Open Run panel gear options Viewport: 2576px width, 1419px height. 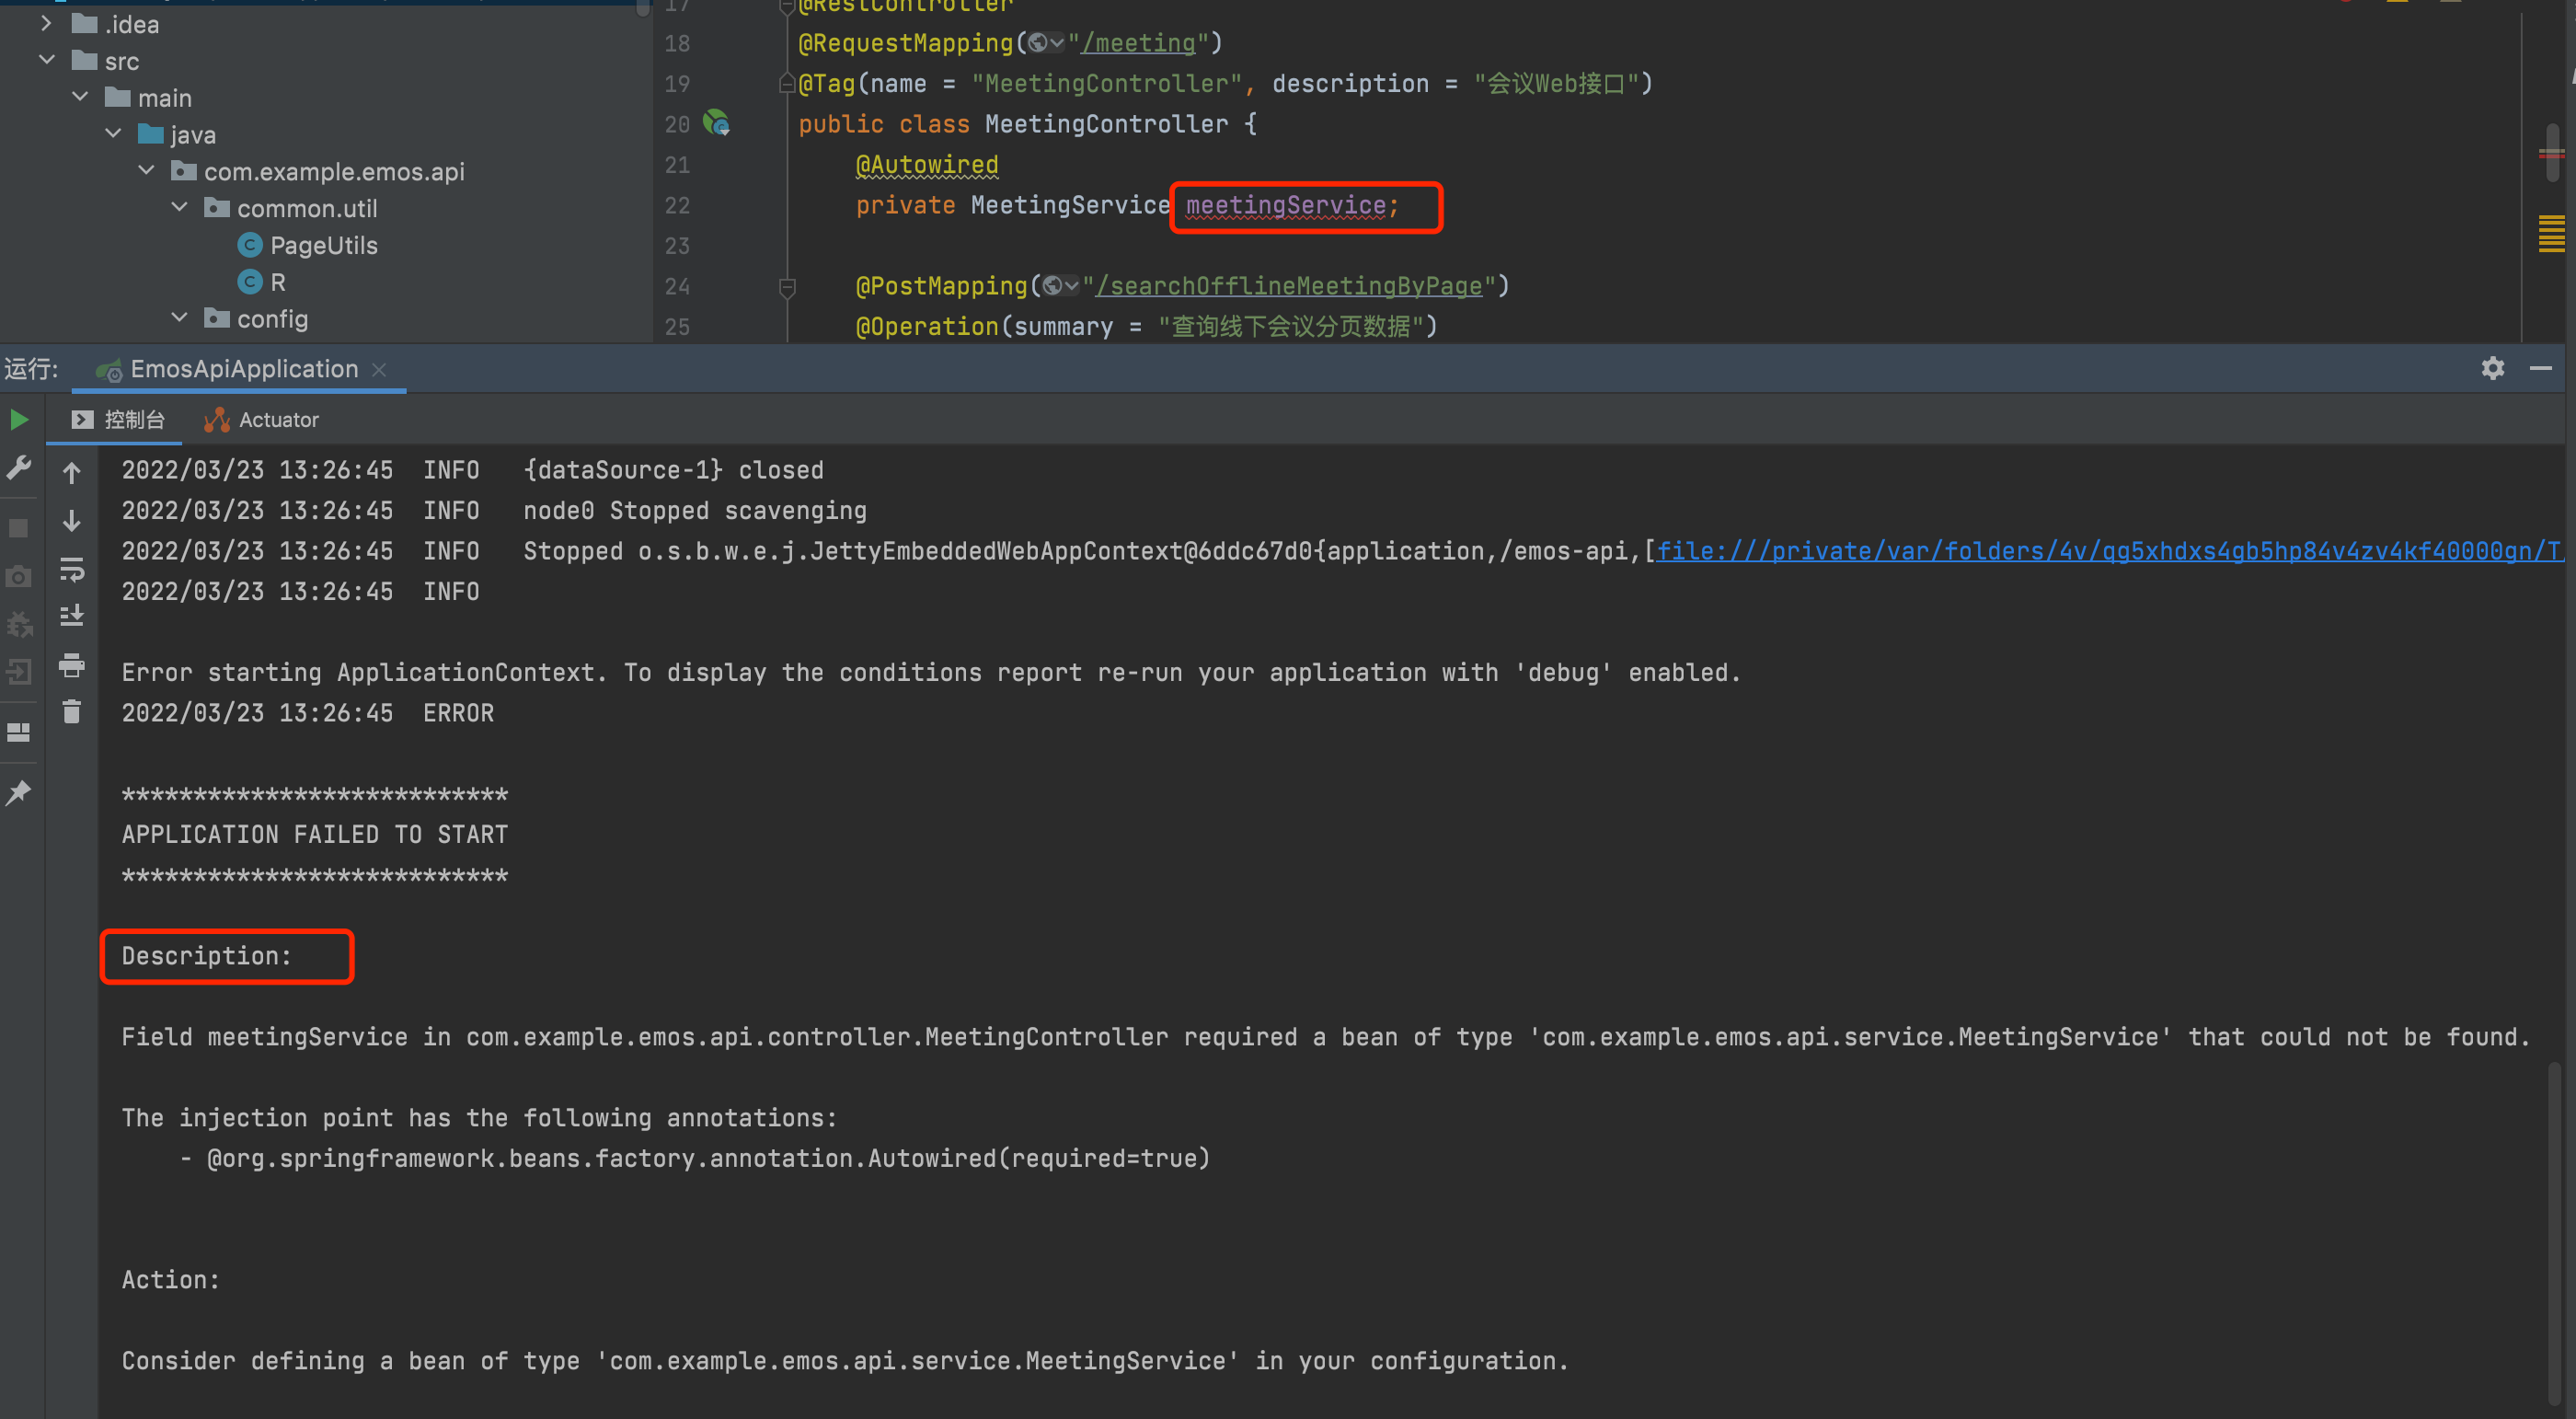pos(2492,369)
